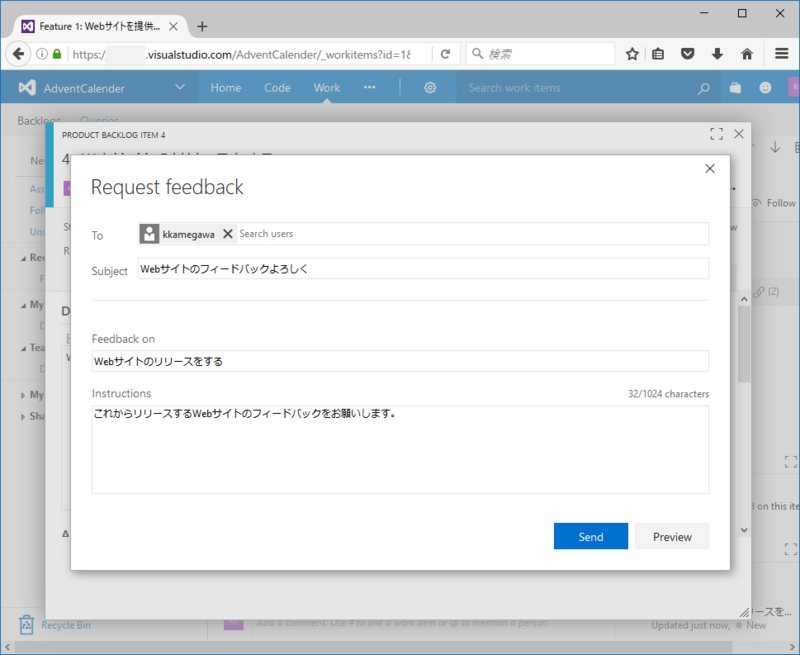Image resolution: width=800 pixels, height=655 pixels.
Task: Select the Feature 1 browser tab
Action: (x=99, y=26)
